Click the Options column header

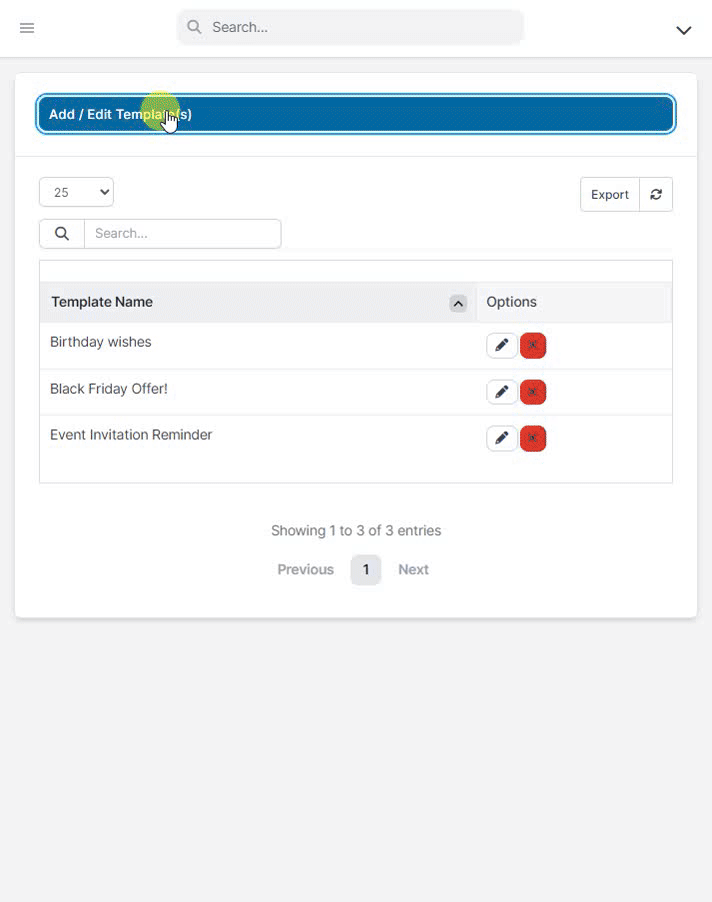click(512, 302)
